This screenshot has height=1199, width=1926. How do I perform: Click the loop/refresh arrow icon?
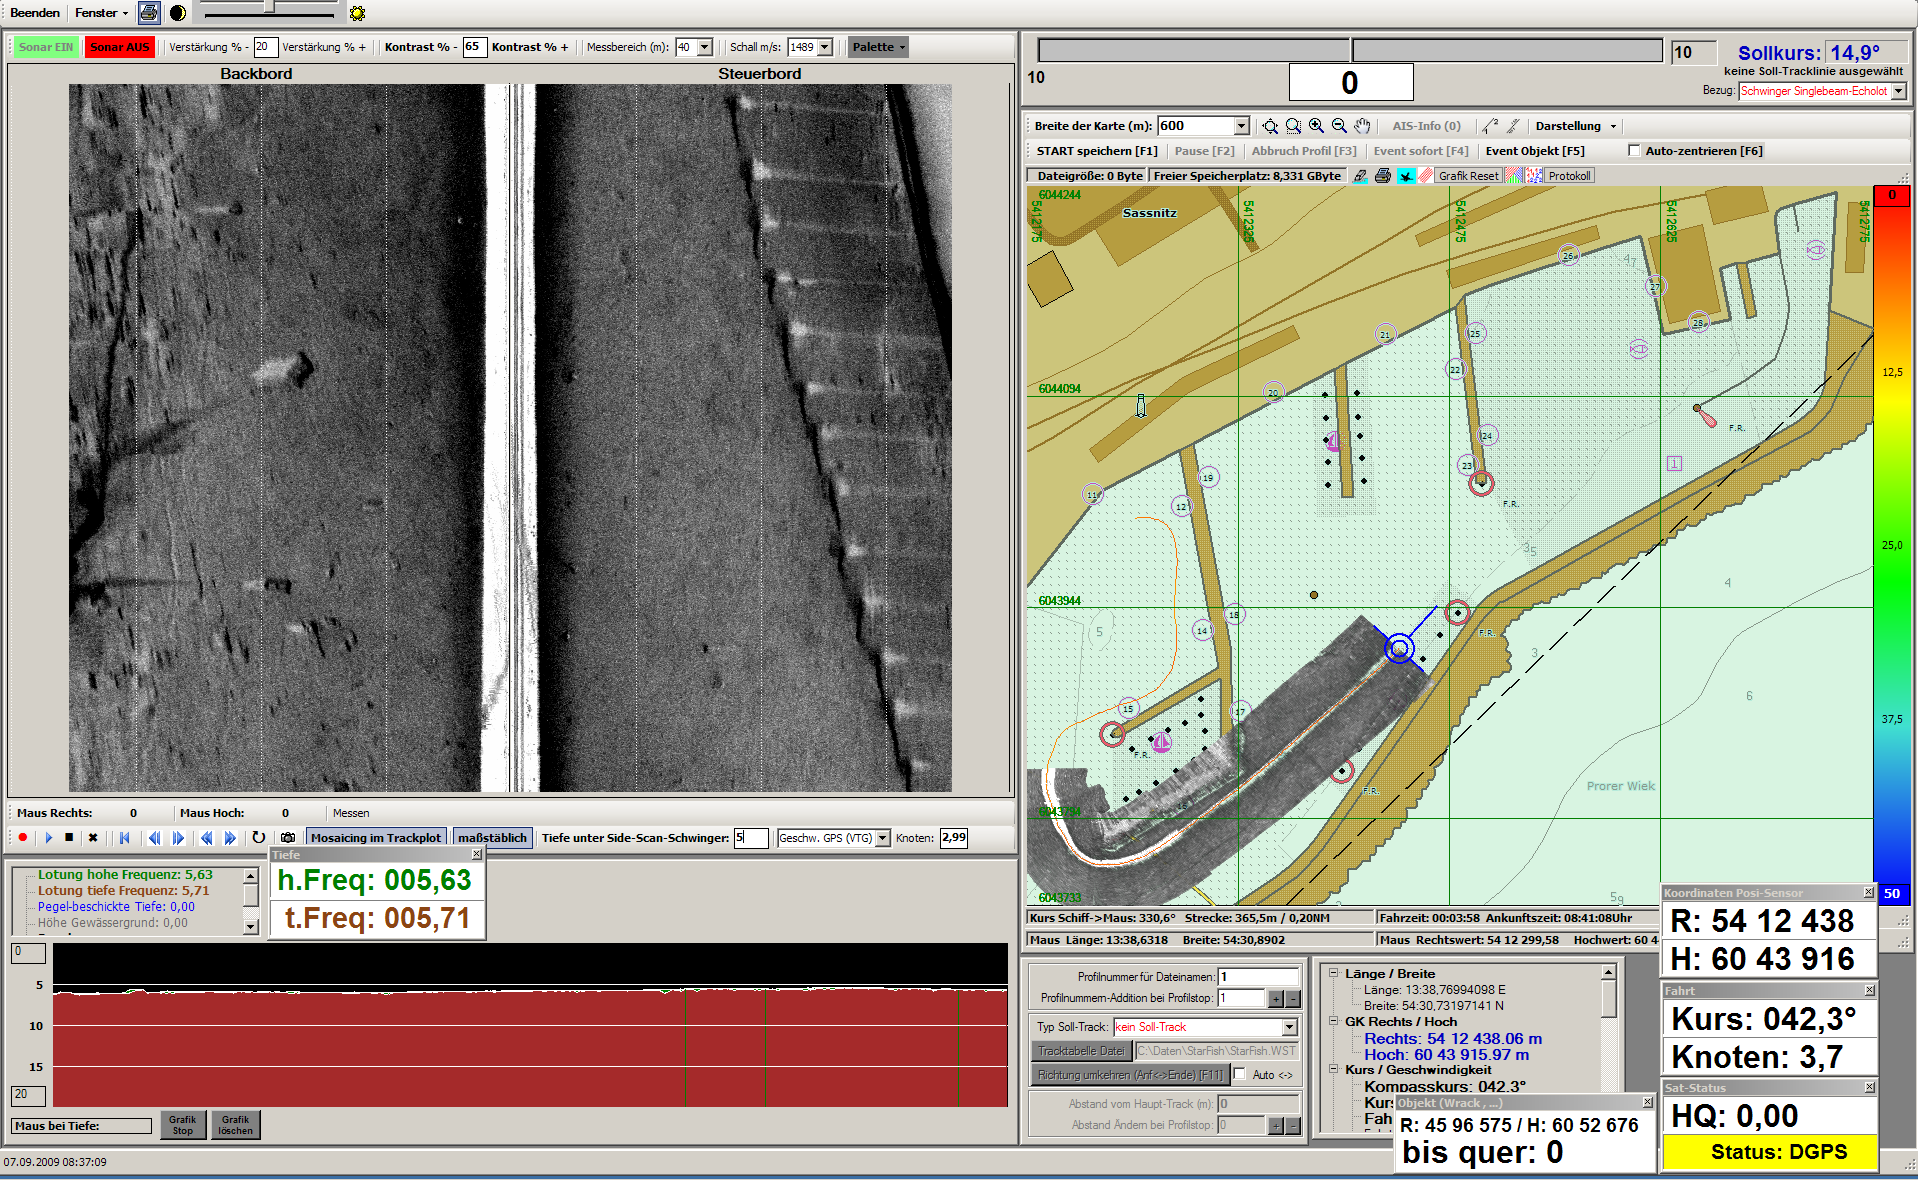click(258, 838)
